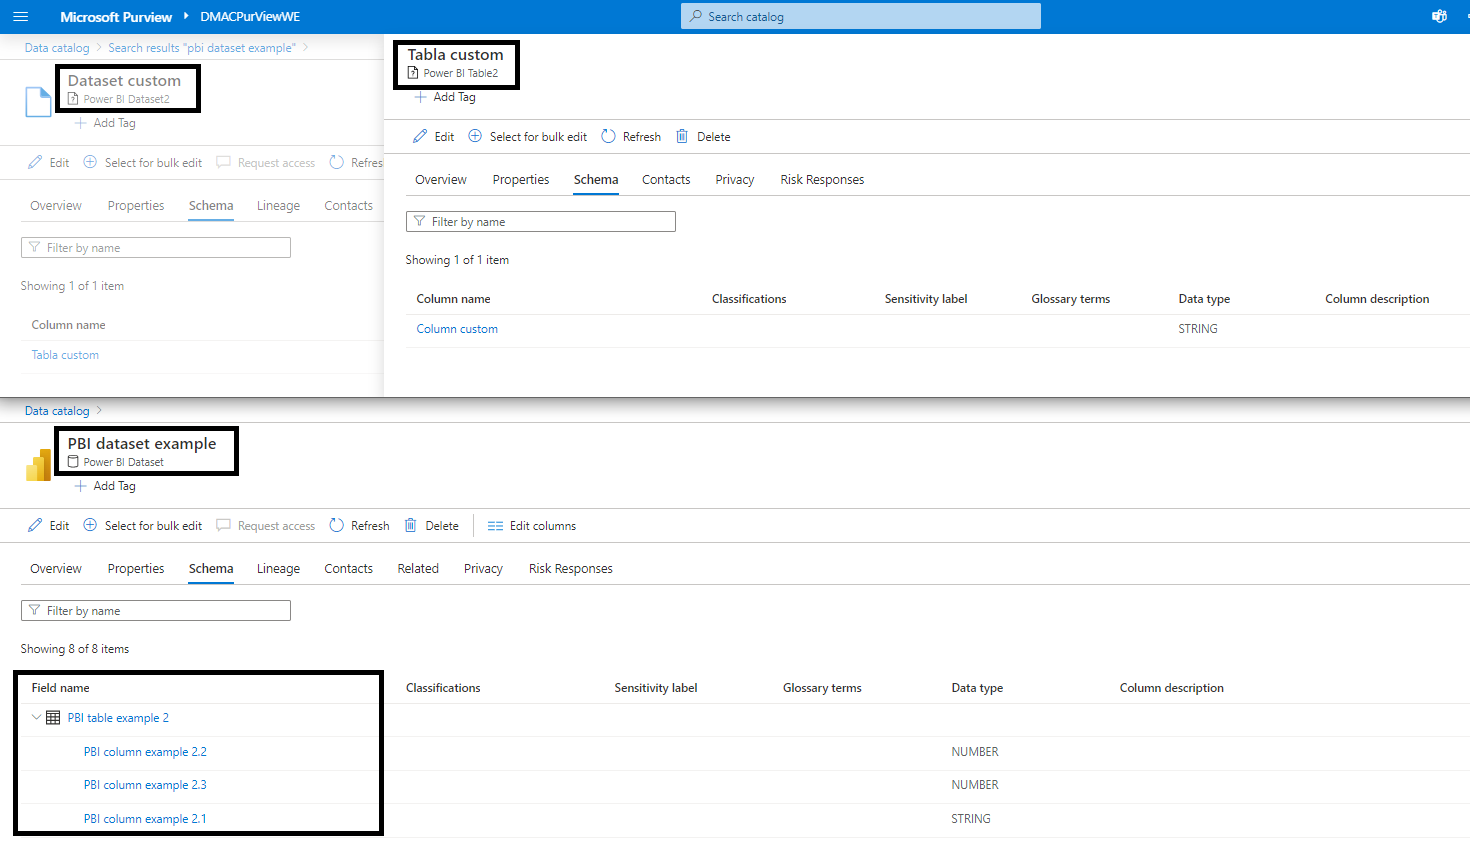This screenshot has width=1470, height=841.
Task: Click Edit pencil in PBI dataset example
Action: (x=48, y=526)
